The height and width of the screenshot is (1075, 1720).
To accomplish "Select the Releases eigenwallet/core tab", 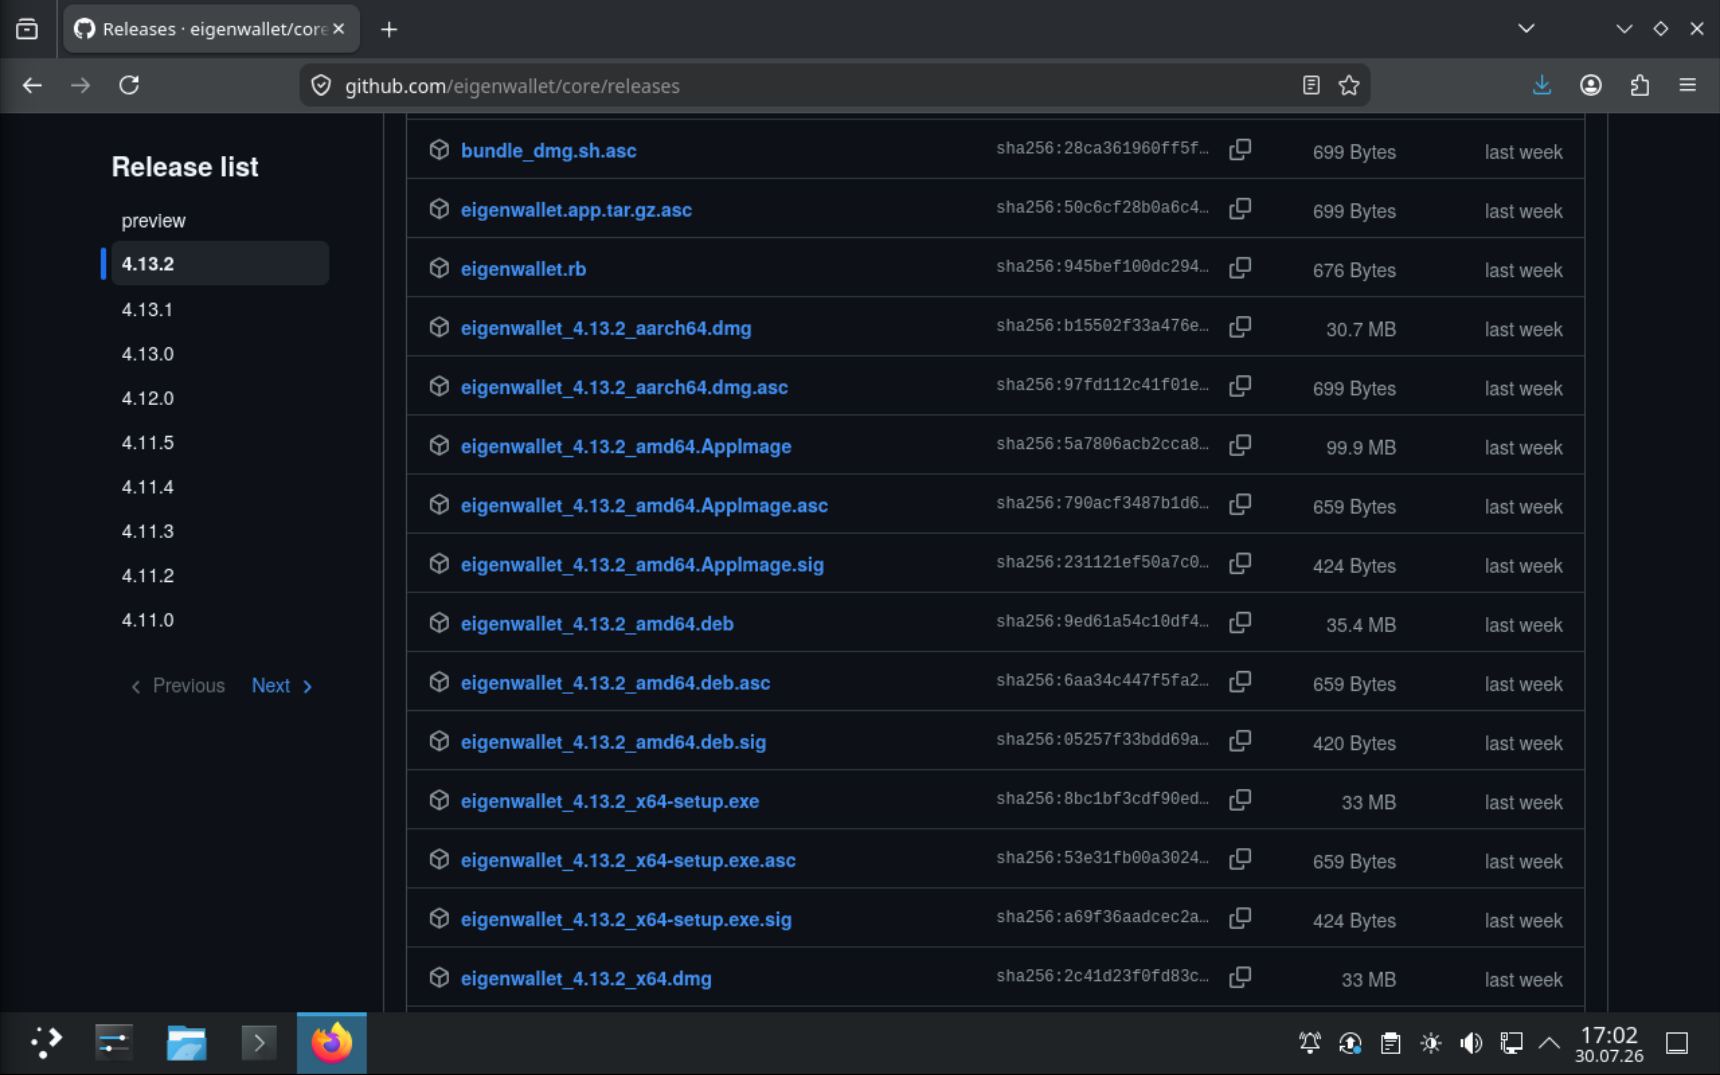I will [211, 29].
